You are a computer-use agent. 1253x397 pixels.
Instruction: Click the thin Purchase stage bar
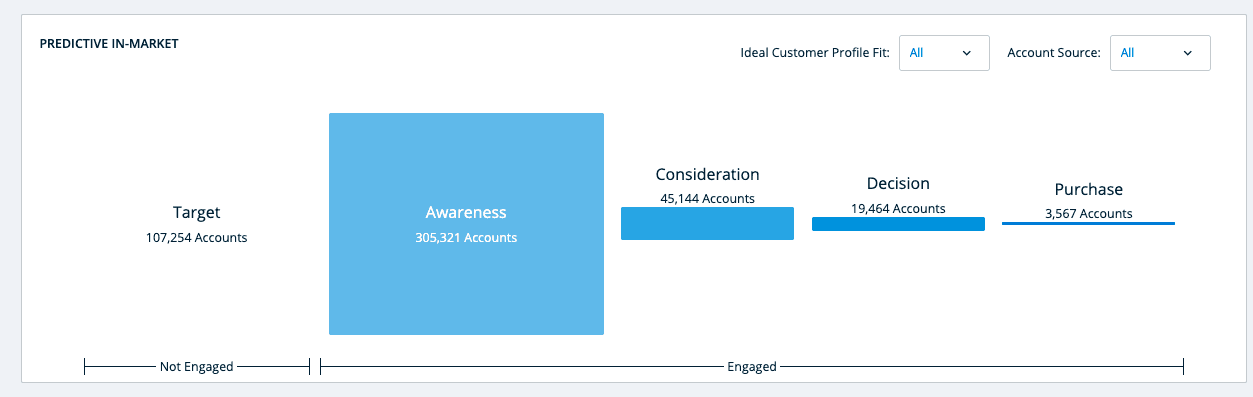[x=1088, y=224]
